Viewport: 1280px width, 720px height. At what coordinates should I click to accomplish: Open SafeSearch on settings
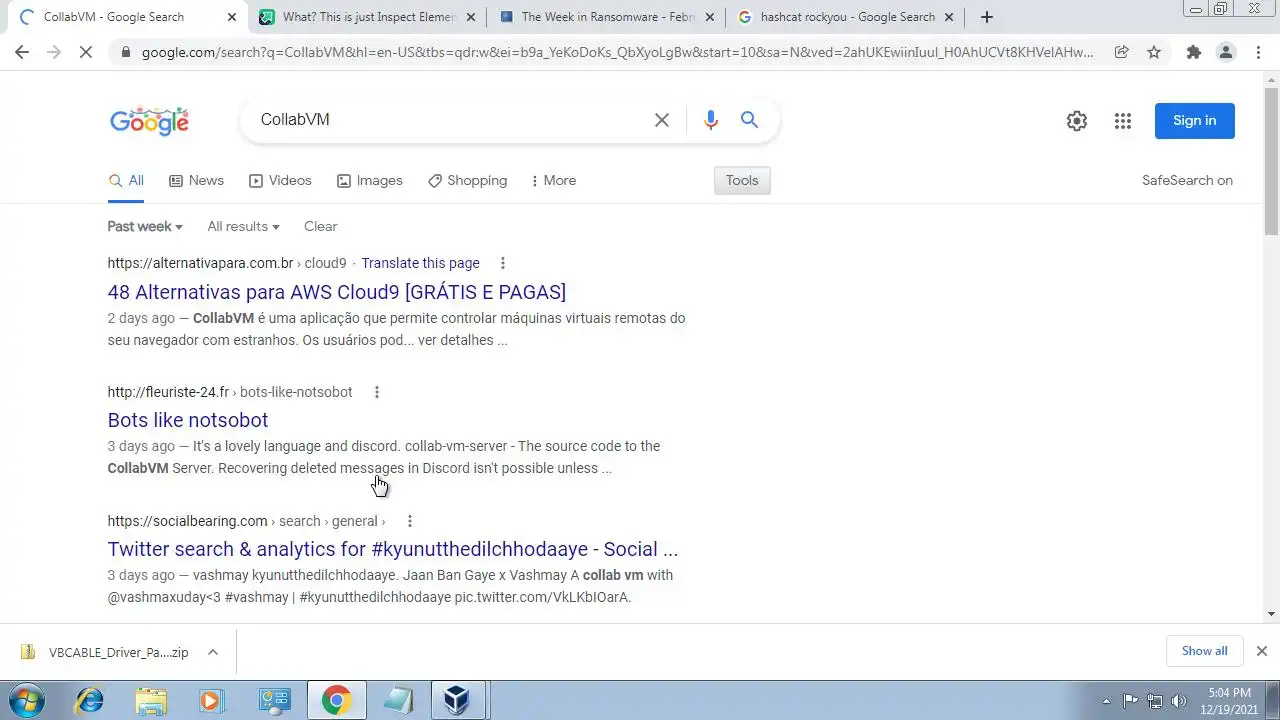pos(1187,181)
